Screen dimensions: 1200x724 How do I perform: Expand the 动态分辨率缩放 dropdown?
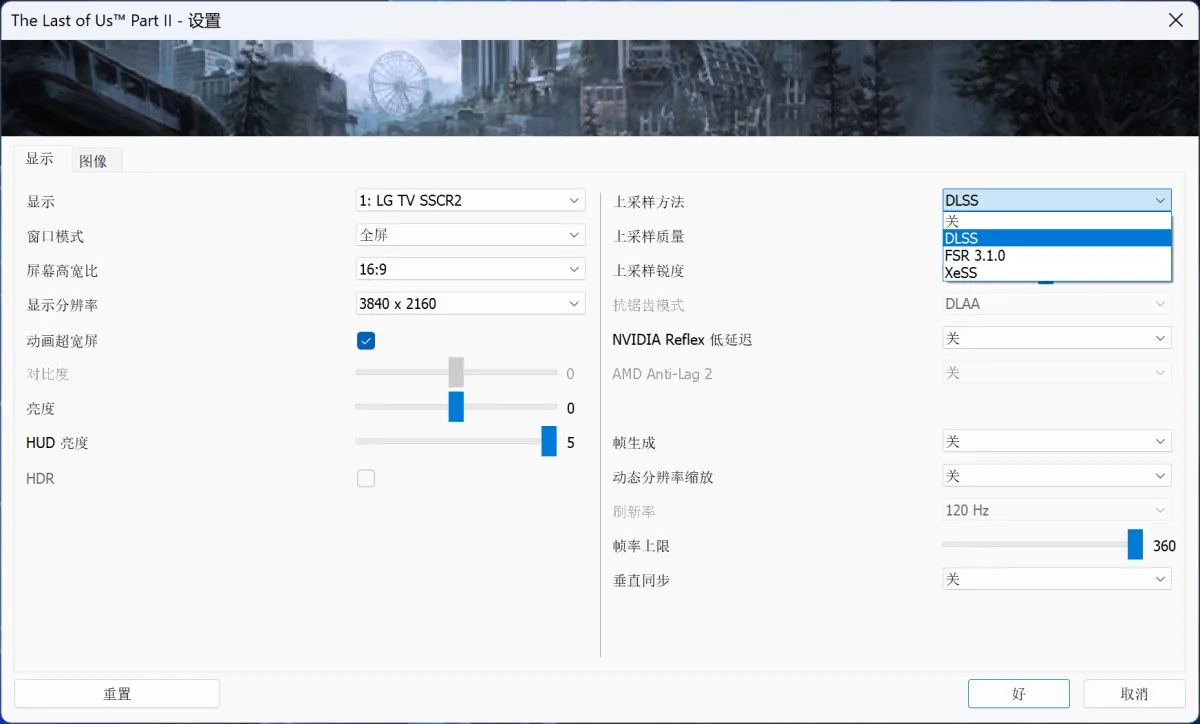pyautogui.click(x=1057, y=475)
